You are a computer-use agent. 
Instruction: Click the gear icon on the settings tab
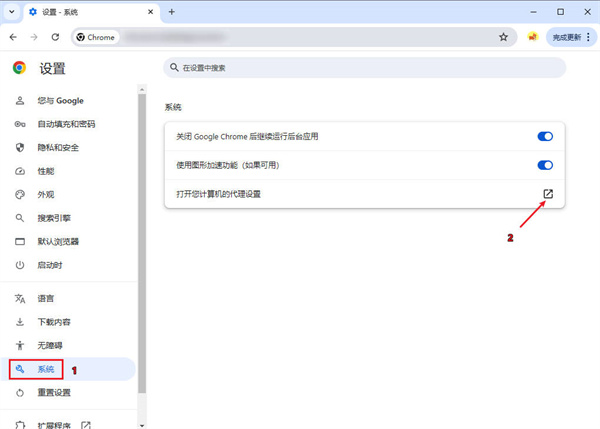click(33, 12)
